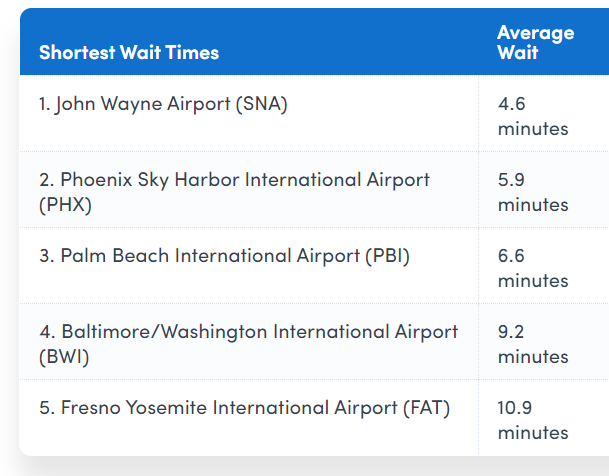Click the 6.6 minutes wait value
This screenshot has width=609, height=476.
533,268
